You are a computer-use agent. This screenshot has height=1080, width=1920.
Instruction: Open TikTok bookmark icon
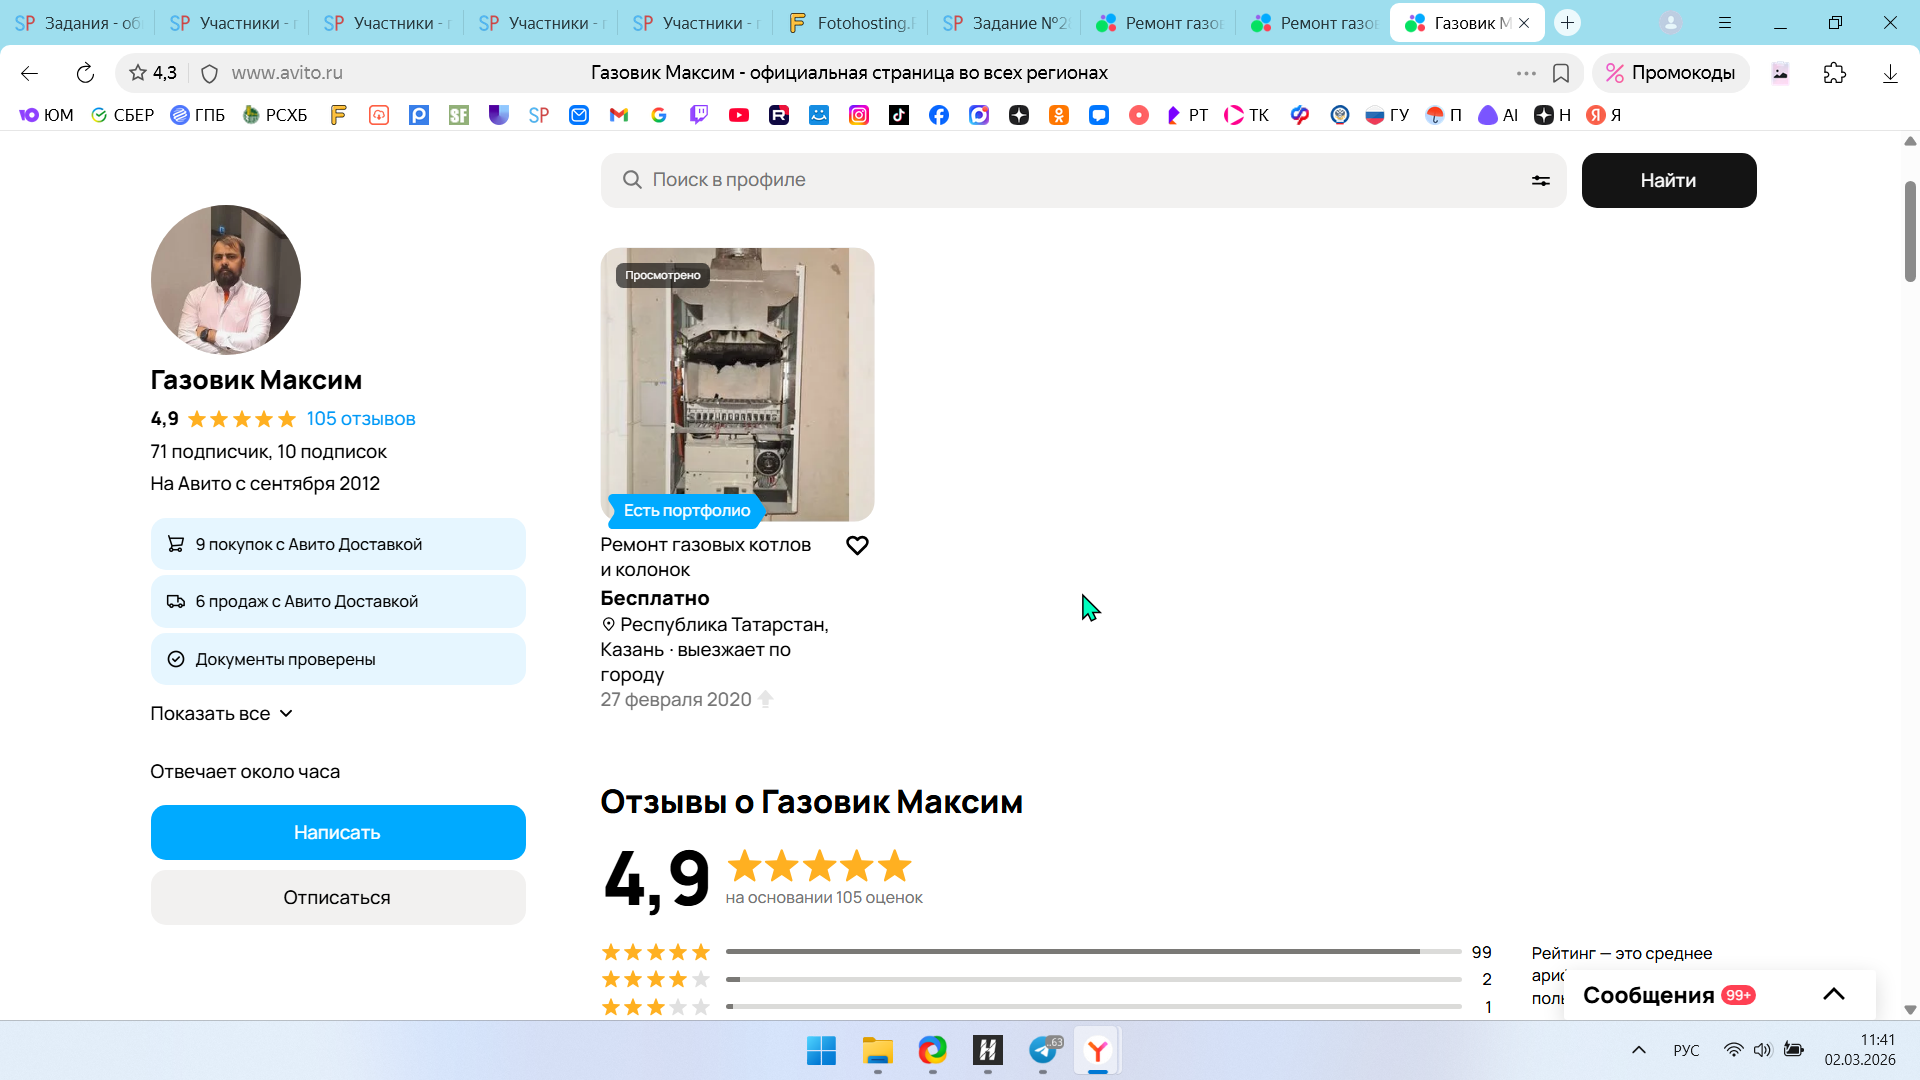[899, 116]
